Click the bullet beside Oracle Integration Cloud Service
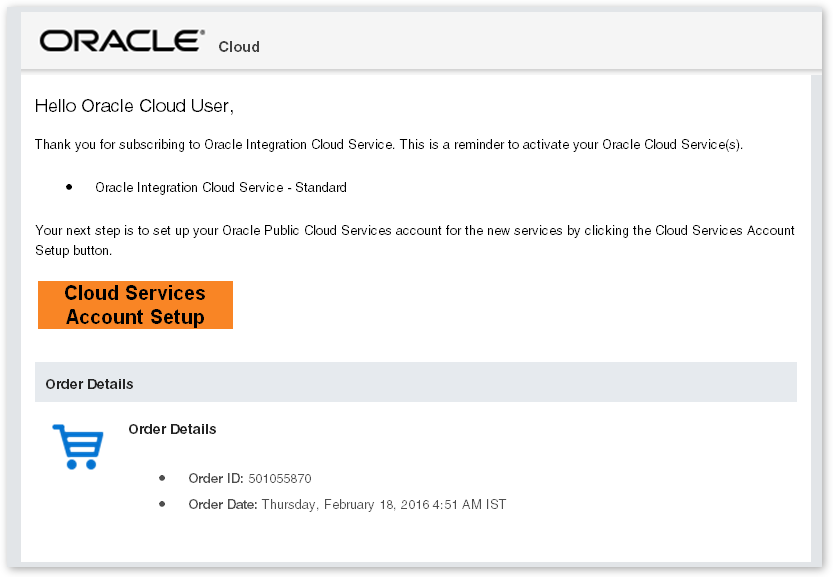Image resolution: width=833 pixels, height=577 pixels. [68, 187]
